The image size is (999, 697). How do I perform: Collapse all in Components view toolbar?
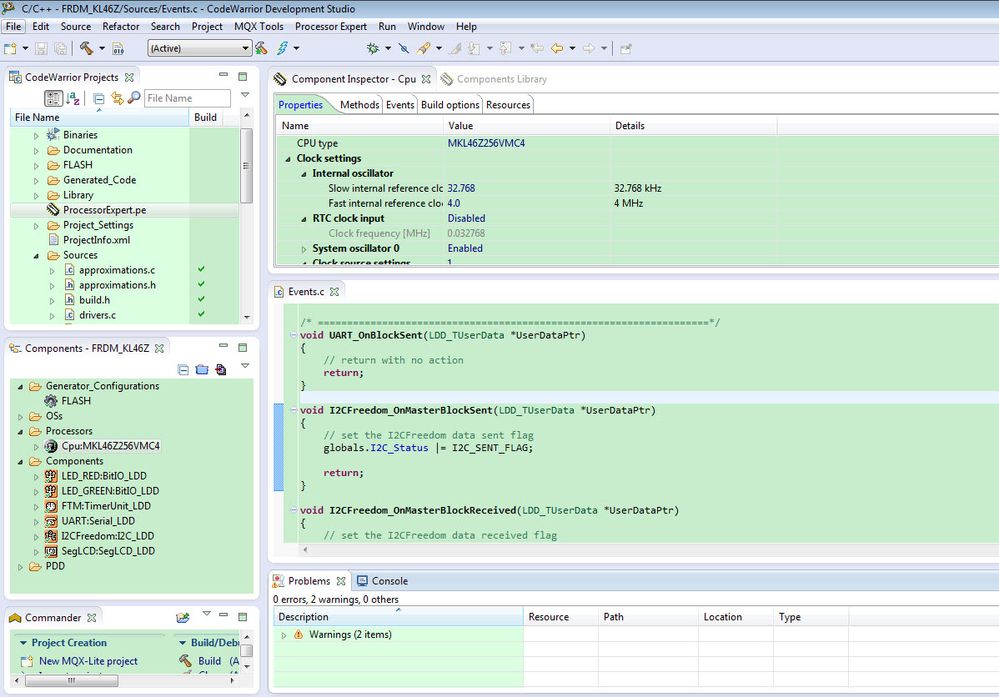tap(184, 369)
